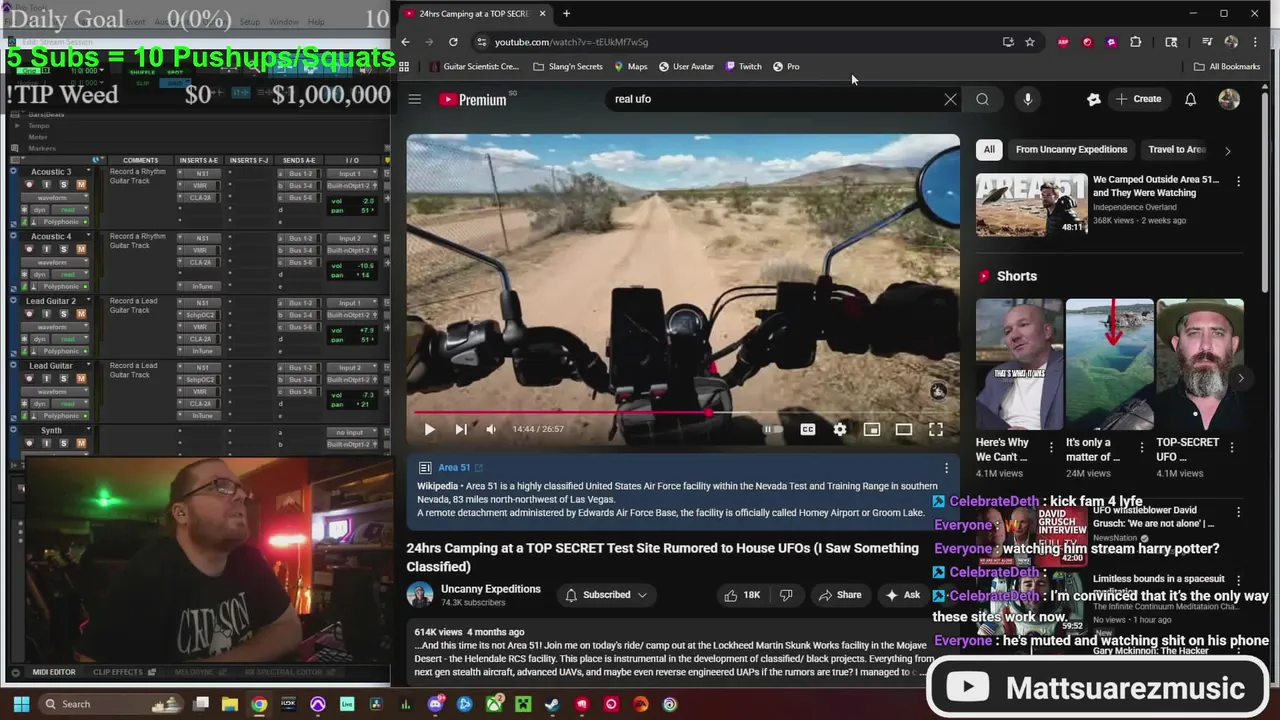Open the YouTube account avatar menu

coord(1229,99)
